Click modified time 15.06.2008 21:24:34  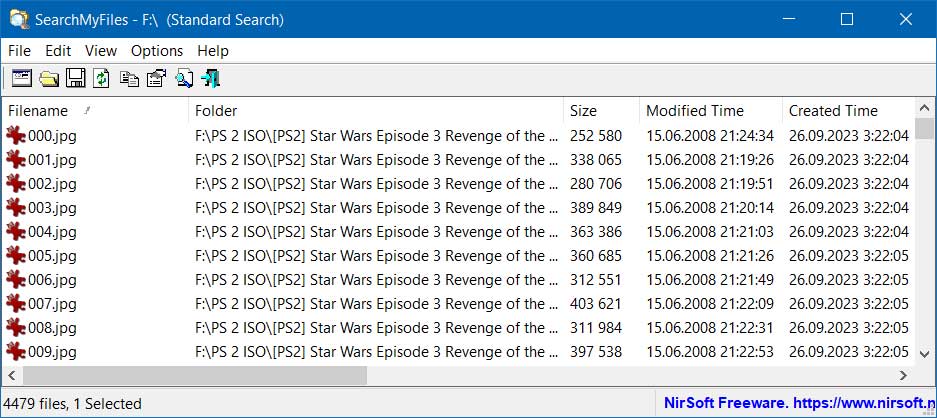pyautogui.click(x=710, y=136)
